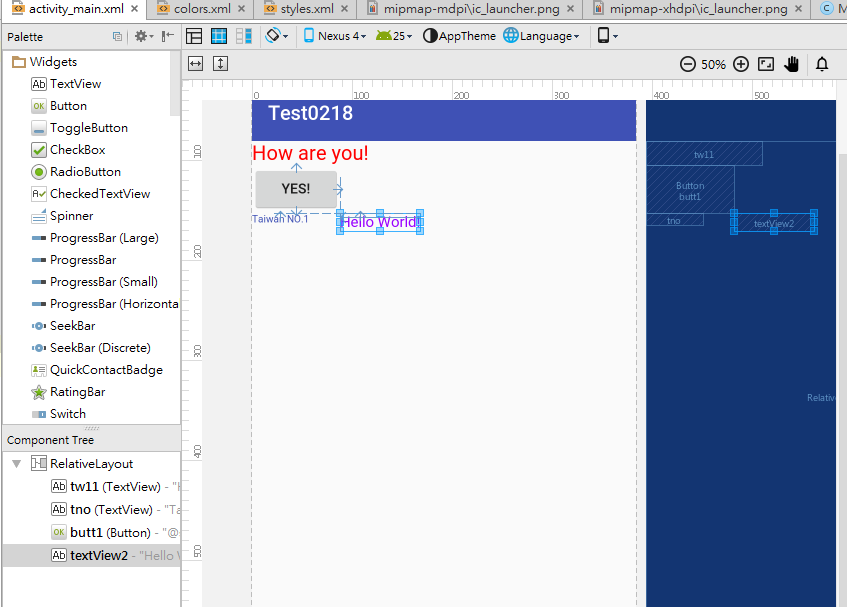Click the Palette search/copy icon

[117, 36]
